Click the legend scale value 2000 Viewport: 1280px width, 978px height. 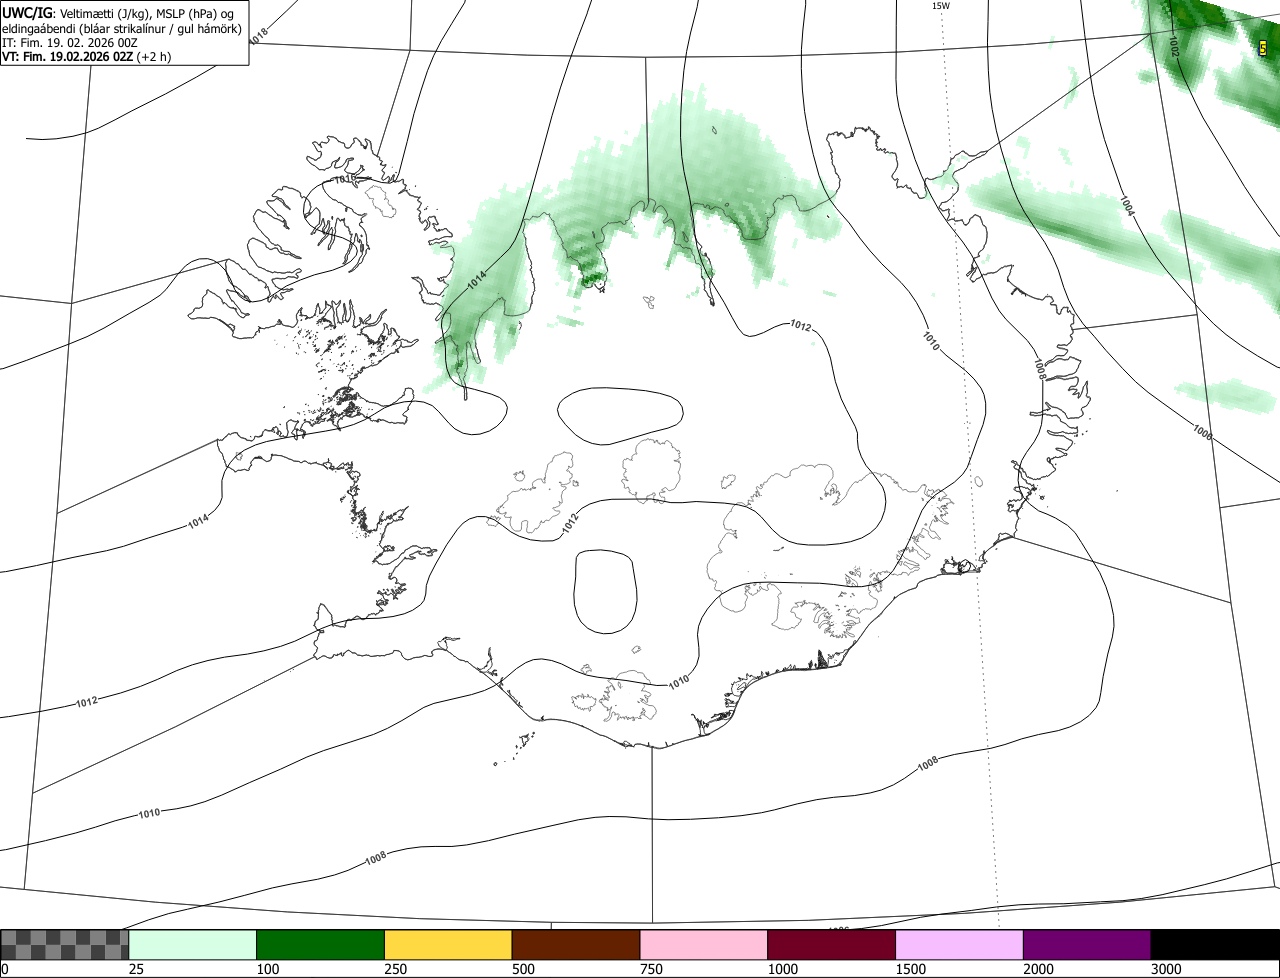(1038, 969)
